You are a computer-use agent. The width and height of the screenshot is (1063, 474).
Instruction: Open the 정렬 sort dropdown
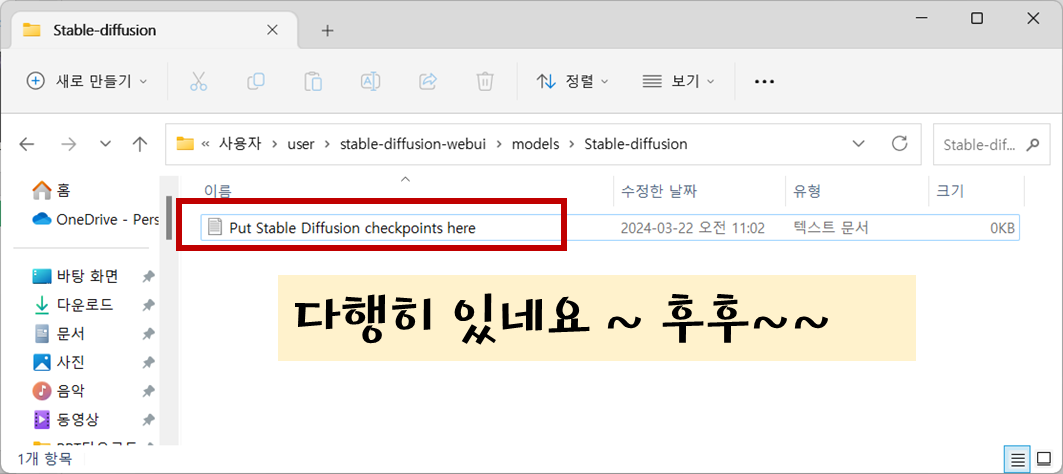[x=573, y=81]
